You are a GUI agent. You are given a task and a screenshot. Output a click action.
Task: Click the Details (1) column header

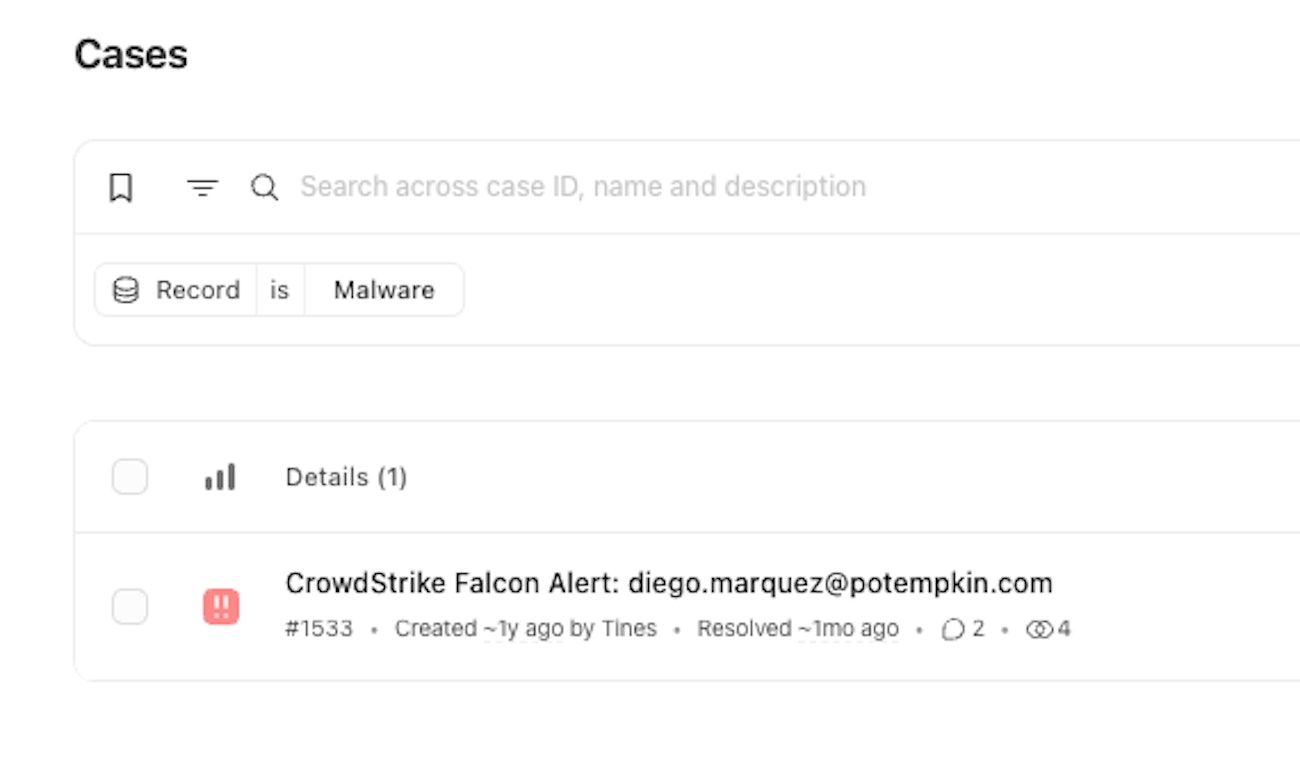(346, 477)
